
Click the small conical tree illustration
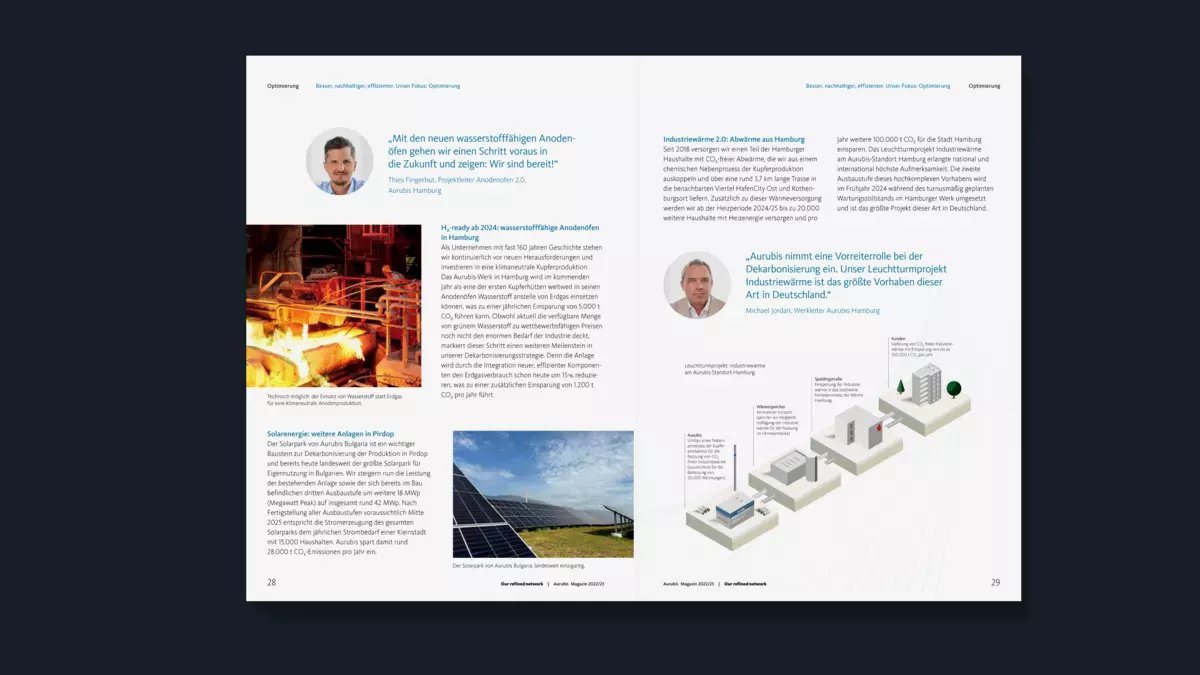click(901, 386)
